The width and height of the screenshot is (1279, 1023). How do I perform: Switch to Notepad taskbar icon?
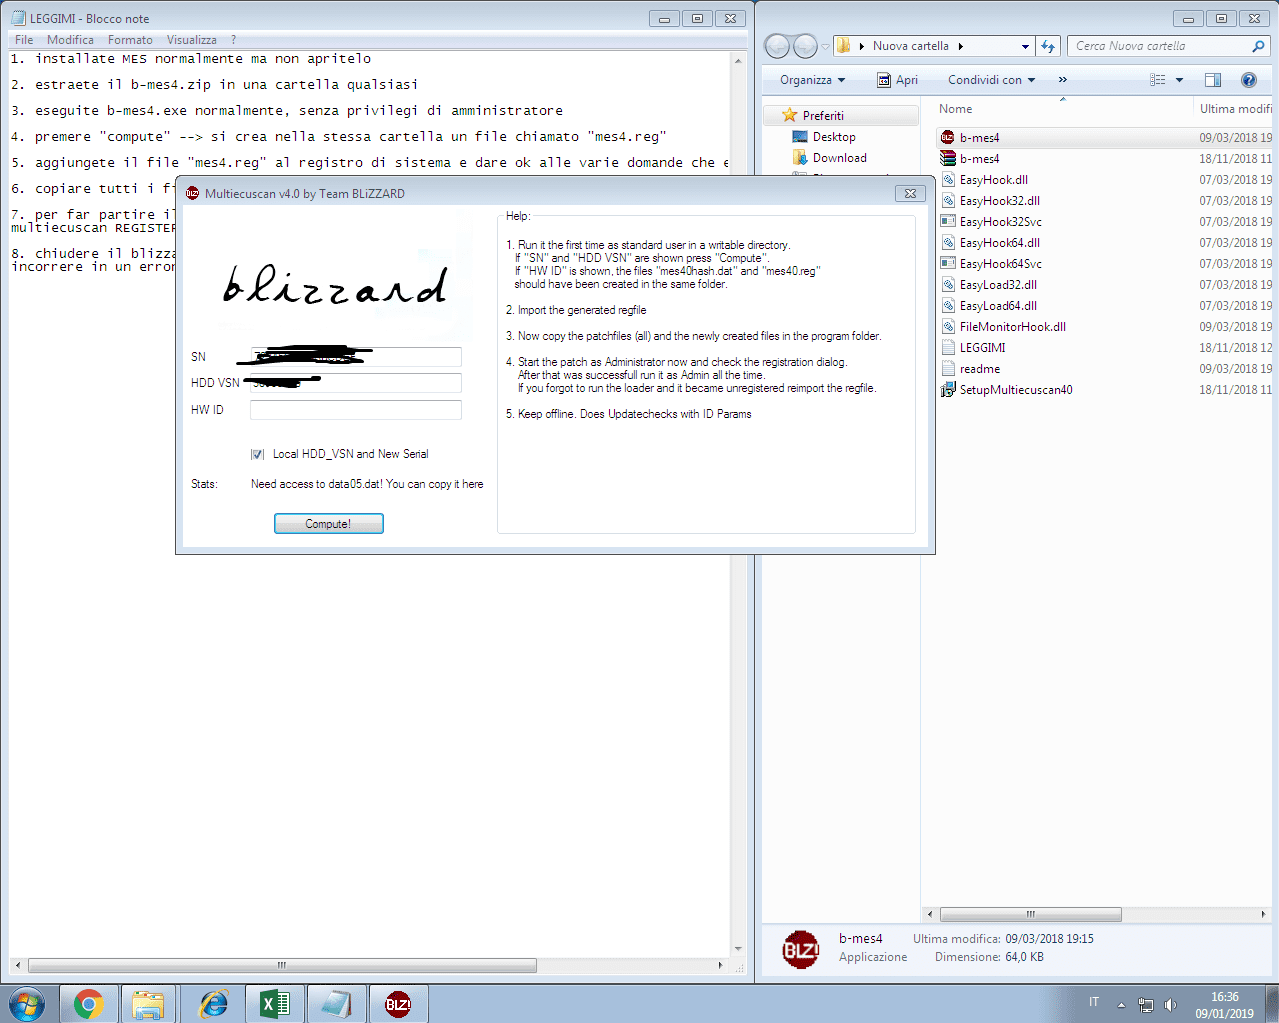pyautogui.click(x=337, y=1004)
